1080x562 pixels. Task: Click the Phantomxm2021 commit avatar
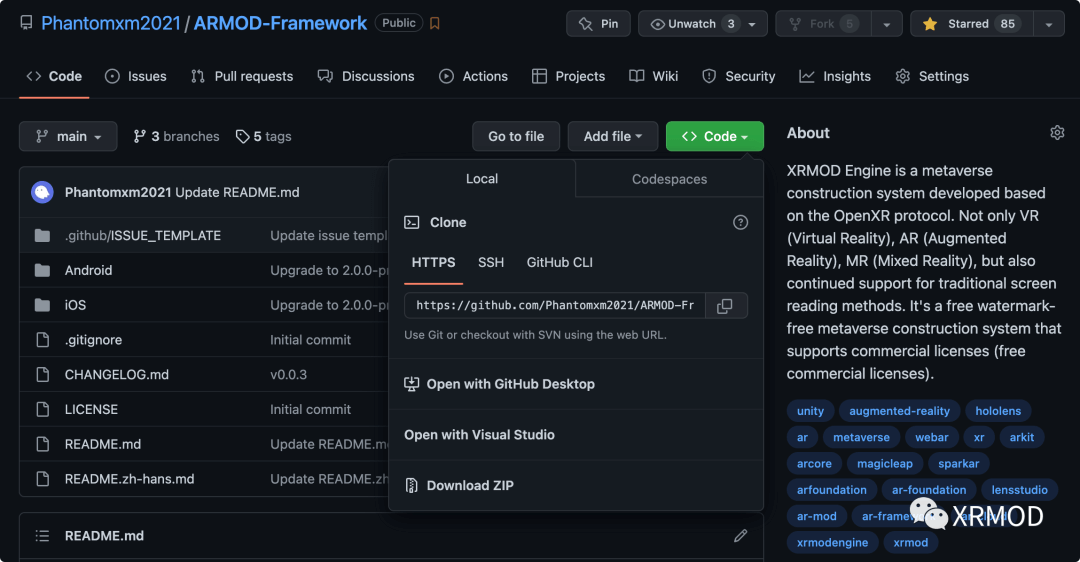click(x=43, y=192)
